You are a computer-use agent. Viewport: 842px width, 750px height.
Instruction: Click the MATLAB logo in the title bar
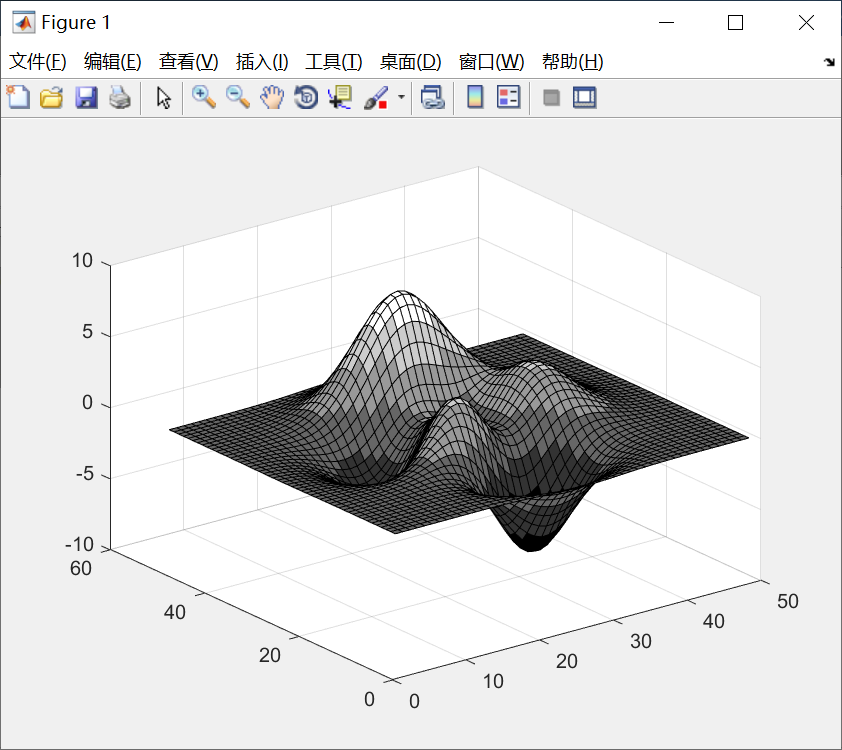(x=23, y=23)
